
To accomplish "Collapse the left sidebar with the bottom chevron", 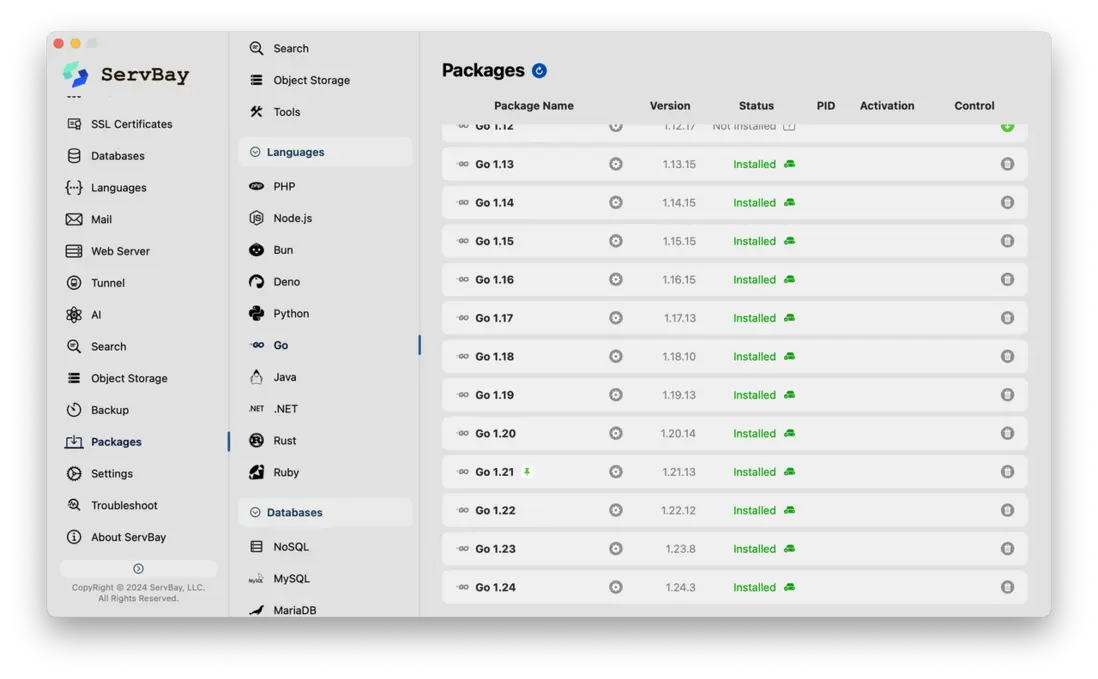I will (x=138, y=569).
